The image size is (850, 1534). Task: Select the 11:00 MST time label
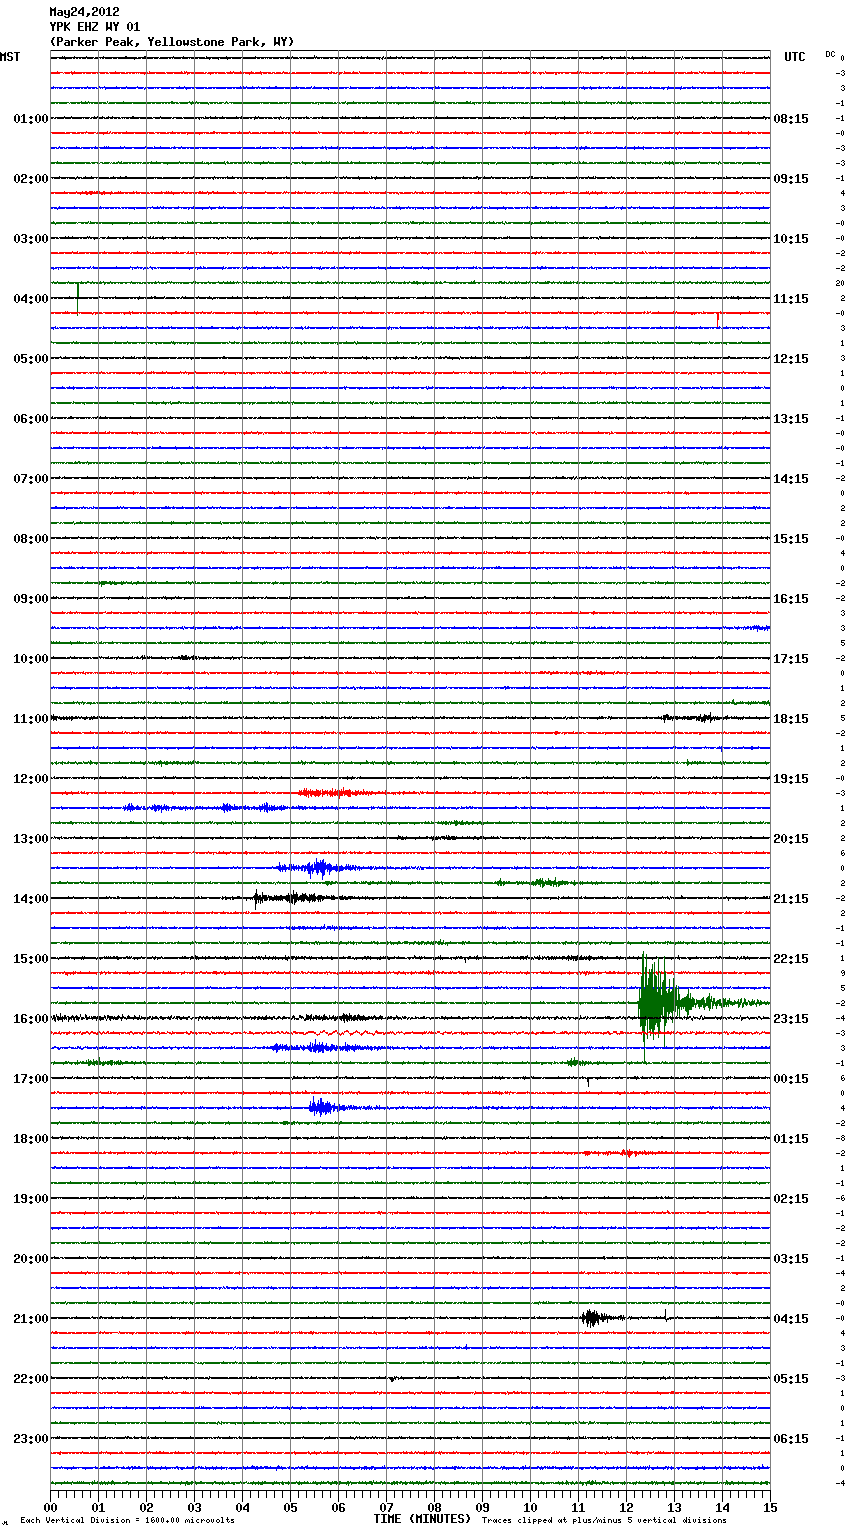coord(30,719)
